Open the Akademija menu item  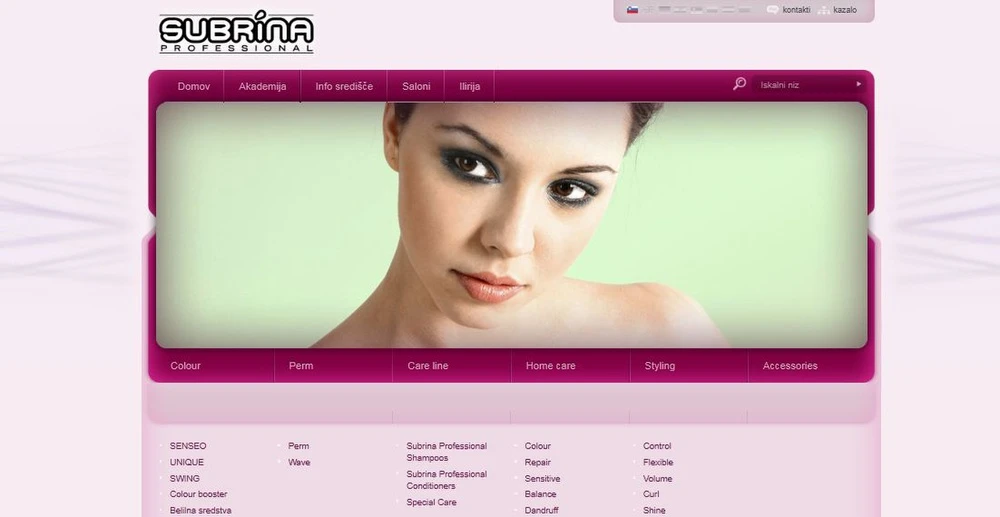click(x=262, y=86)
